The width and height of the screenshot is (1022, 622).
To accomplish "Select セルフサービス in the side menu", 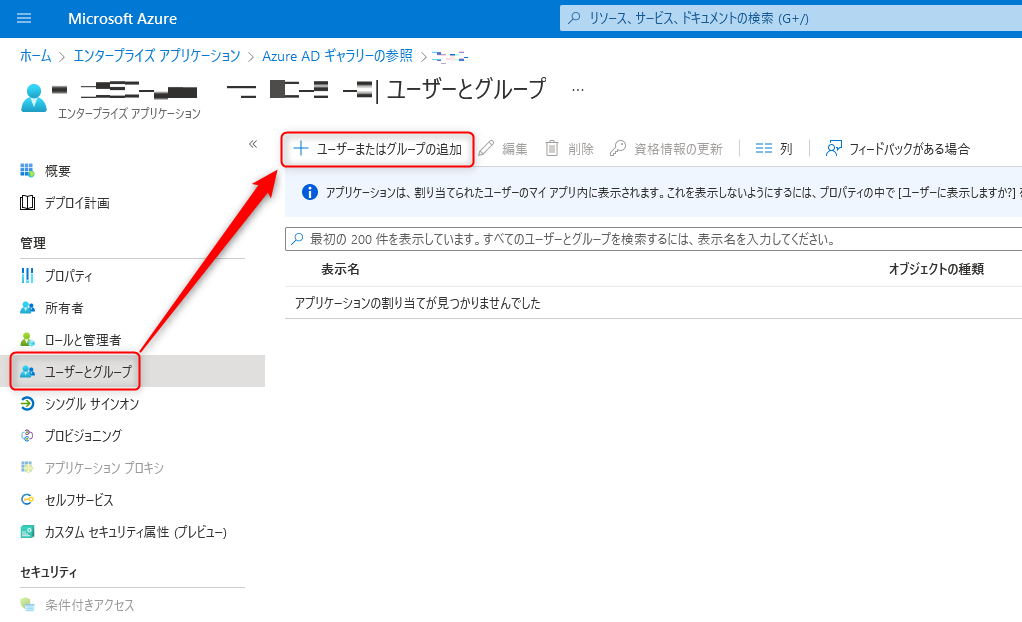I will tap(79, 500).
